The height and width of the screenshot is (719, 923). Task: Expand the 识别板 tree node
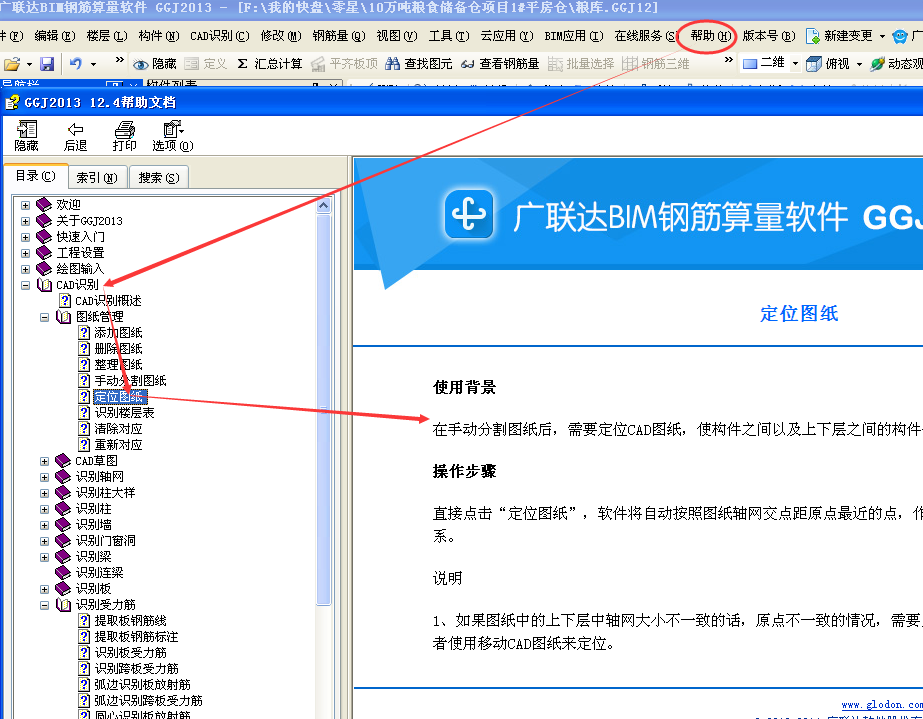click(44, 589)
